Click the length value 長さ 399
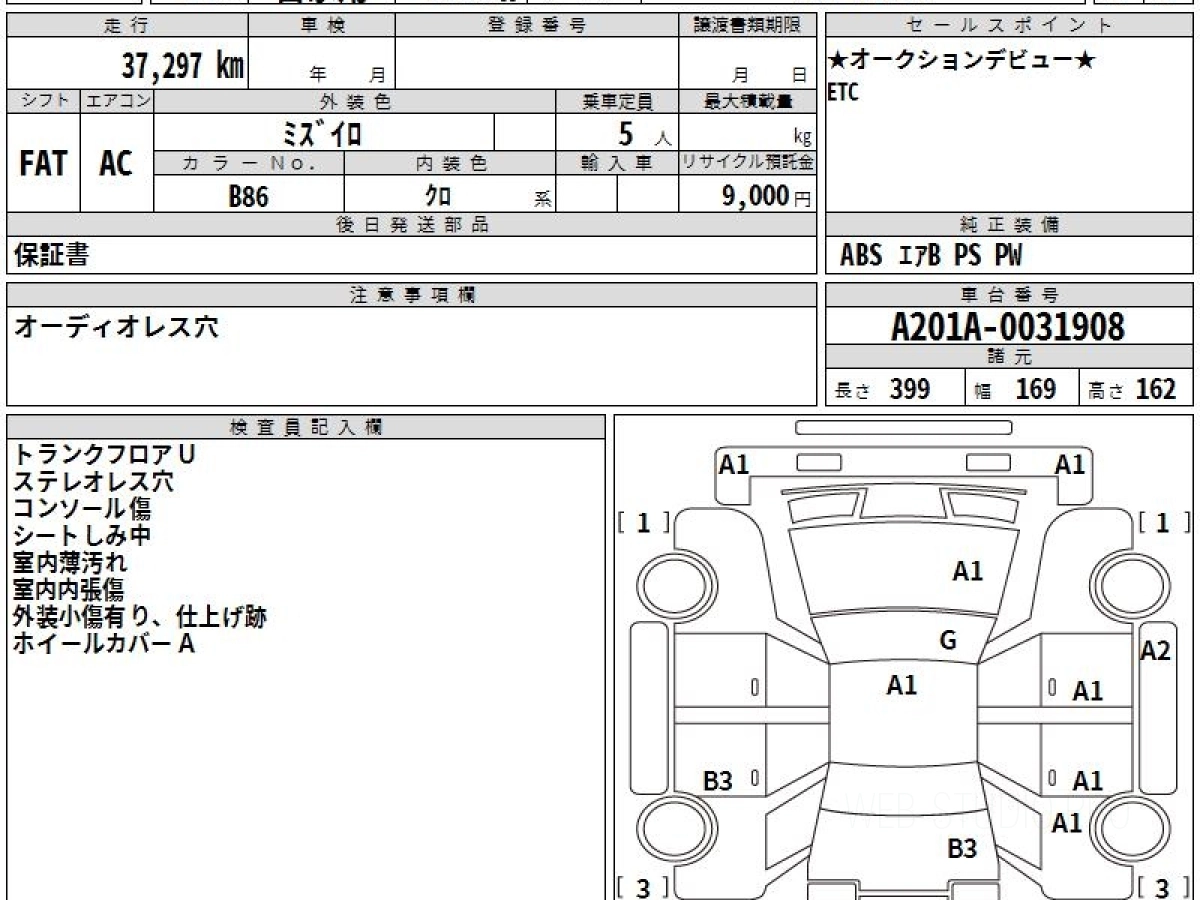The image size is (1200, 900). coord(883,389)
